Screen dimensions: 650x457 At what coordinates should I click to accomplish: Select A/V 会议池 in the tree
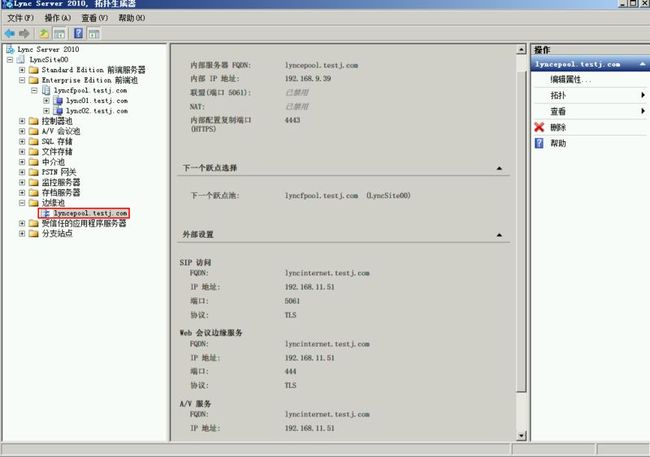tap(61, 131)
